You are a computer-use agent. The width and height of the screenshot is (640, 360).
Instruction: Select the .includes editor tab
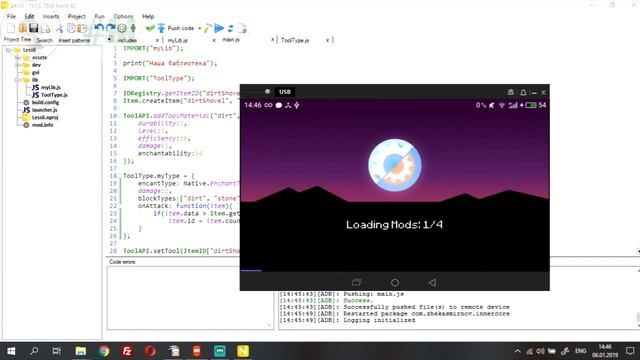click(x=127, y=40)
